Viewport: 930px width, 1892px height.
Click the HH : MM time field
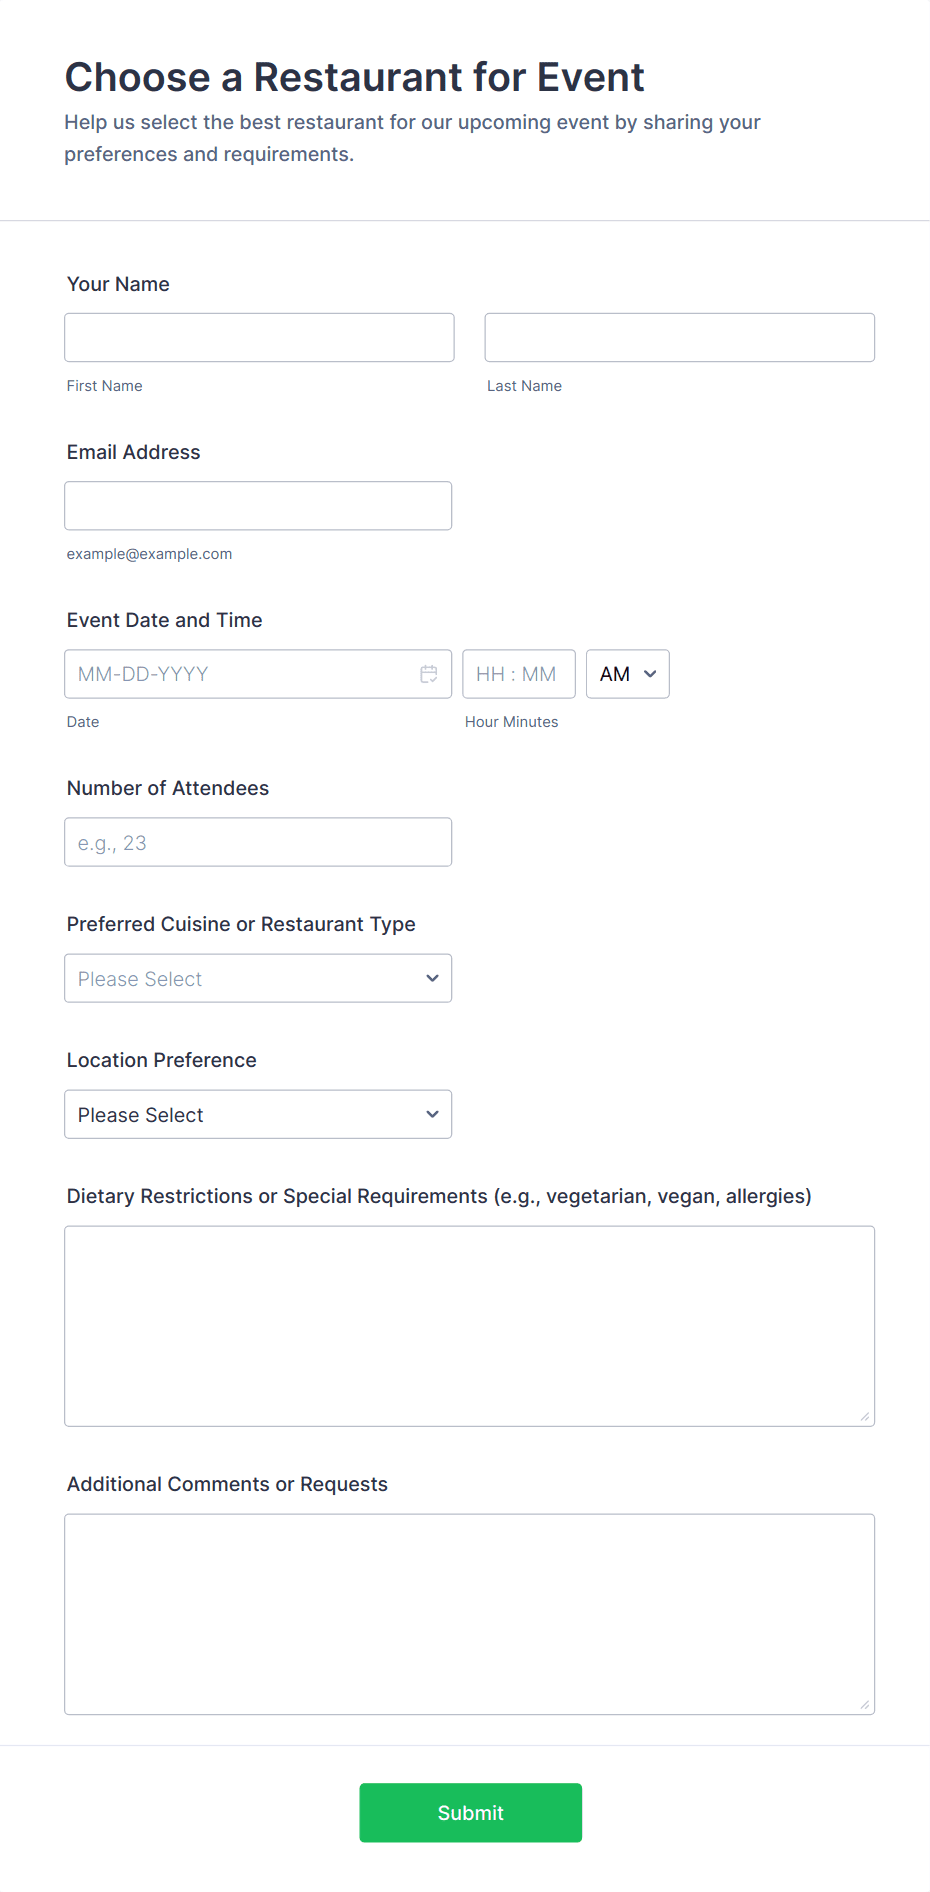(518, 674)
